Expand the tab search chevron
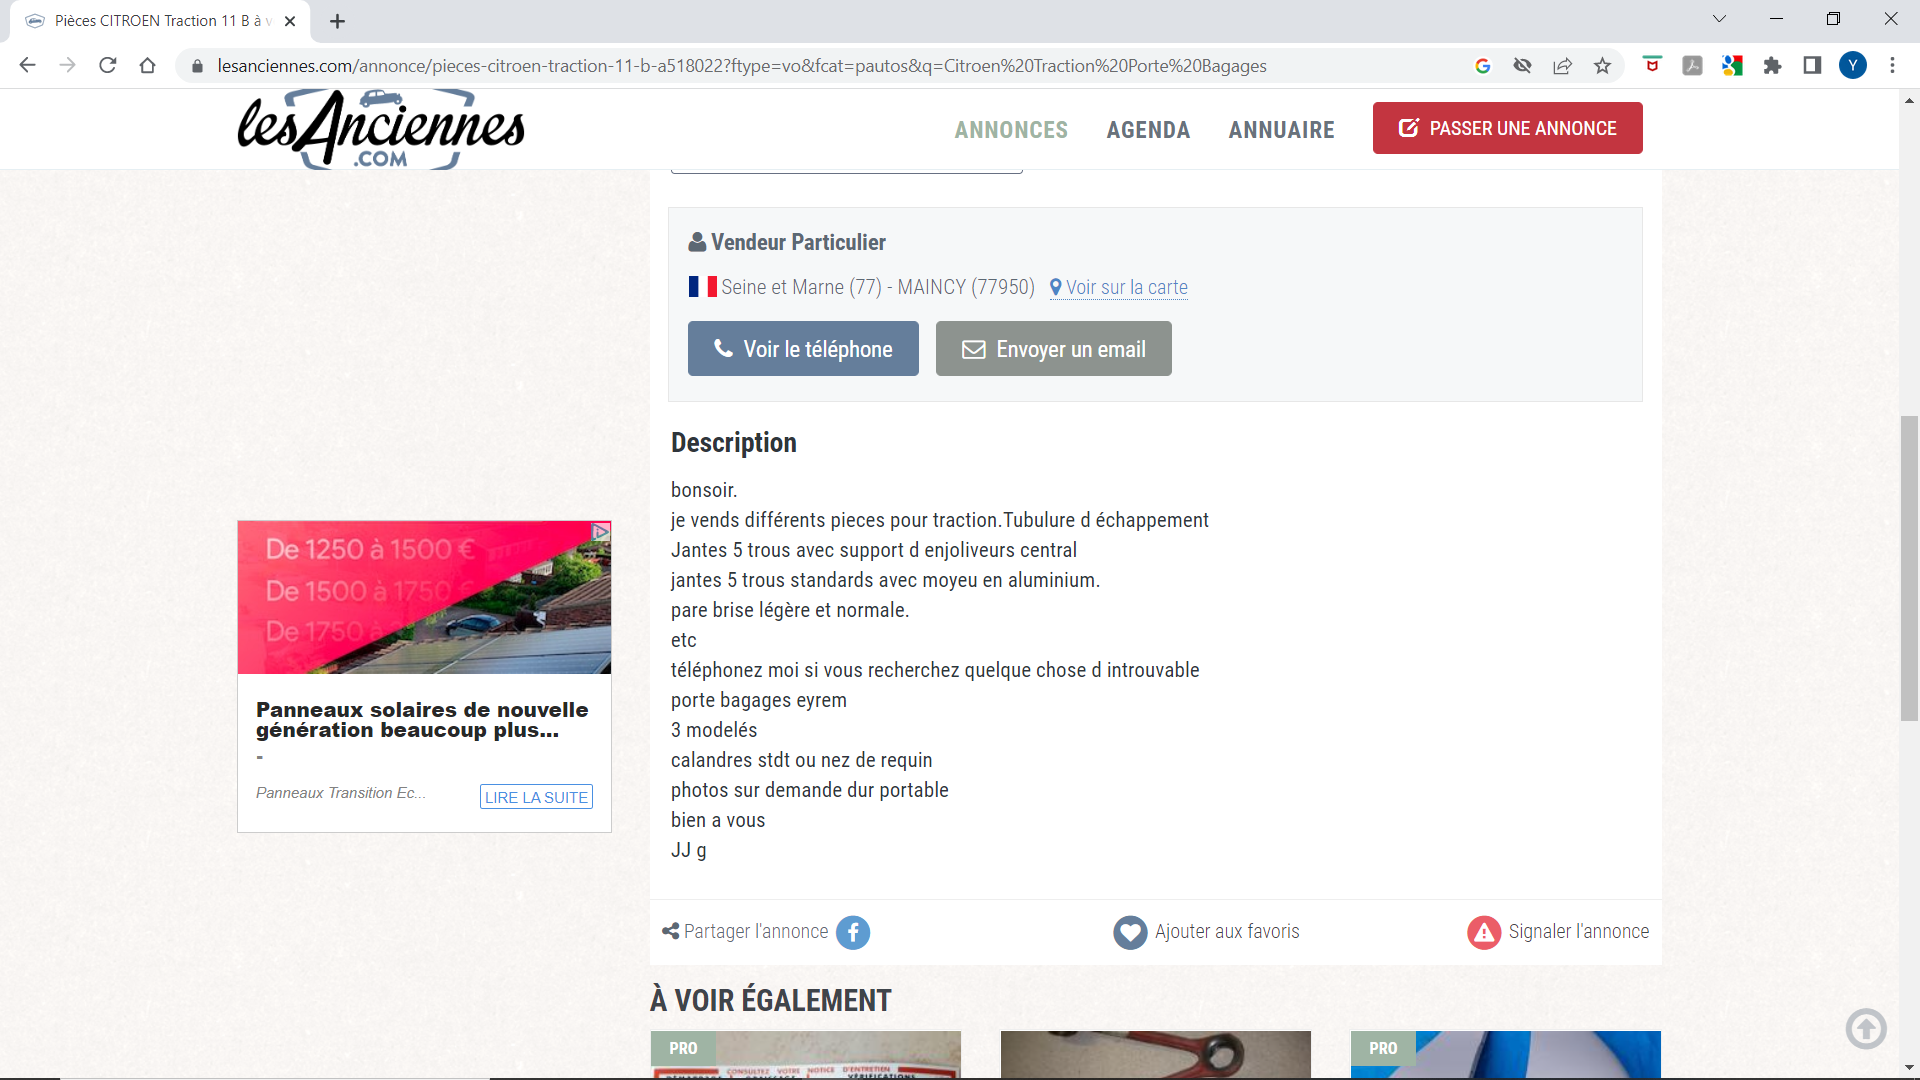This screenshot has height=1080, width=1920. (x=1719, y=19)
